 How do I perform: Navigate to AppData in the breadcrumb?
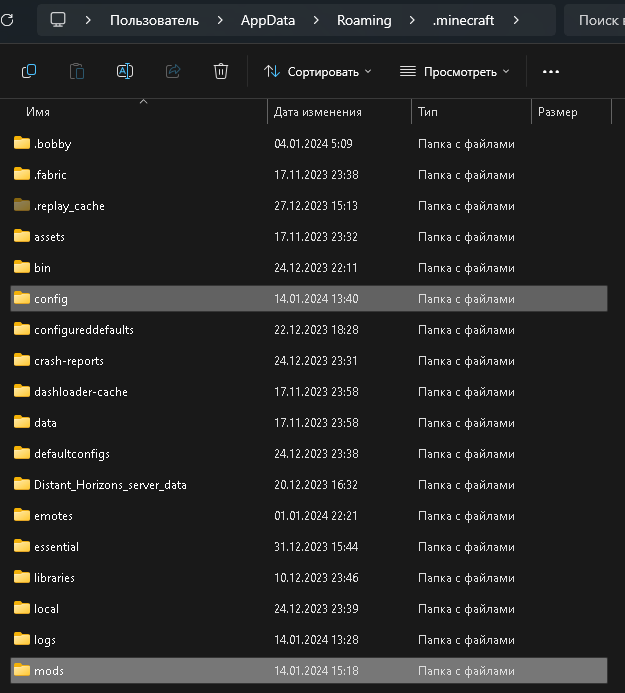(268, 20)
